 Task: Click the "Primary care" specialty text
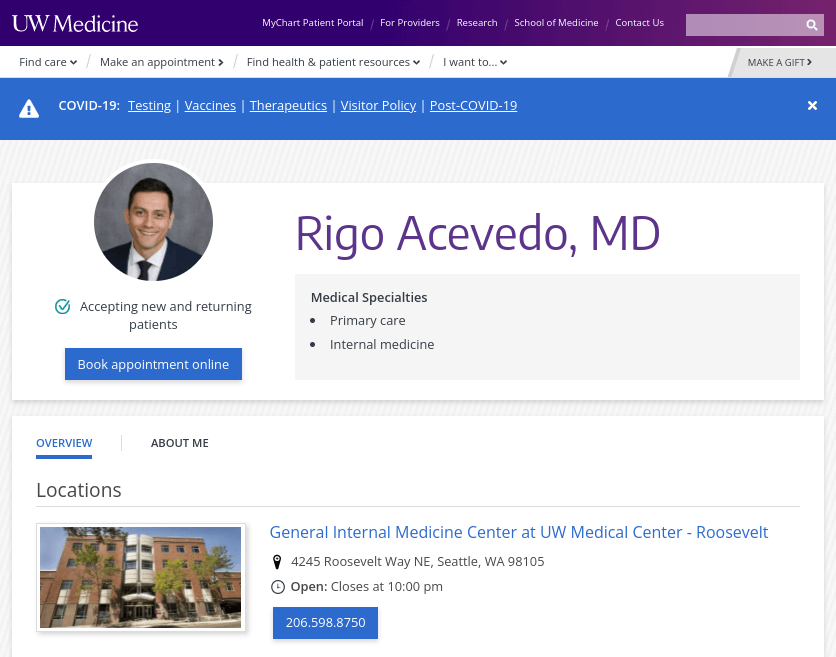point(367,321)
